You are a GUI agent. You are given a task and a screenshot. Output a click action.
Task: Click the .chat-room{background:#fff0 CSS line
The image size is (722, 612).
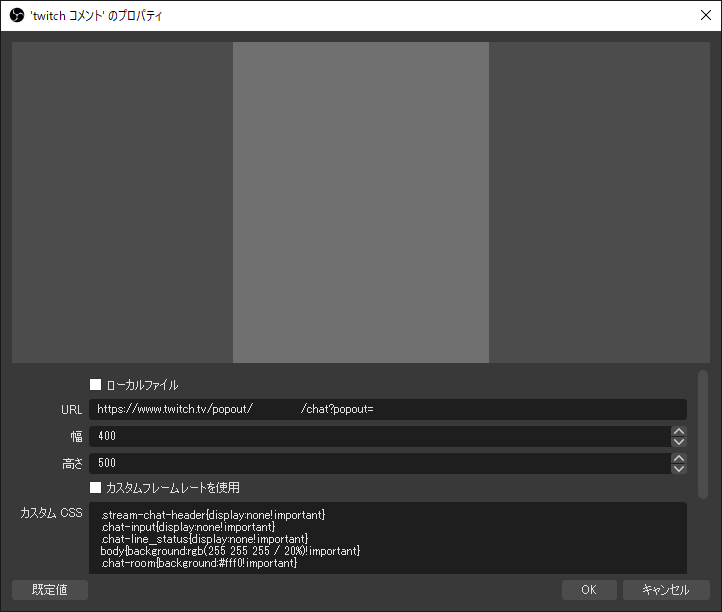click(198, 563)
